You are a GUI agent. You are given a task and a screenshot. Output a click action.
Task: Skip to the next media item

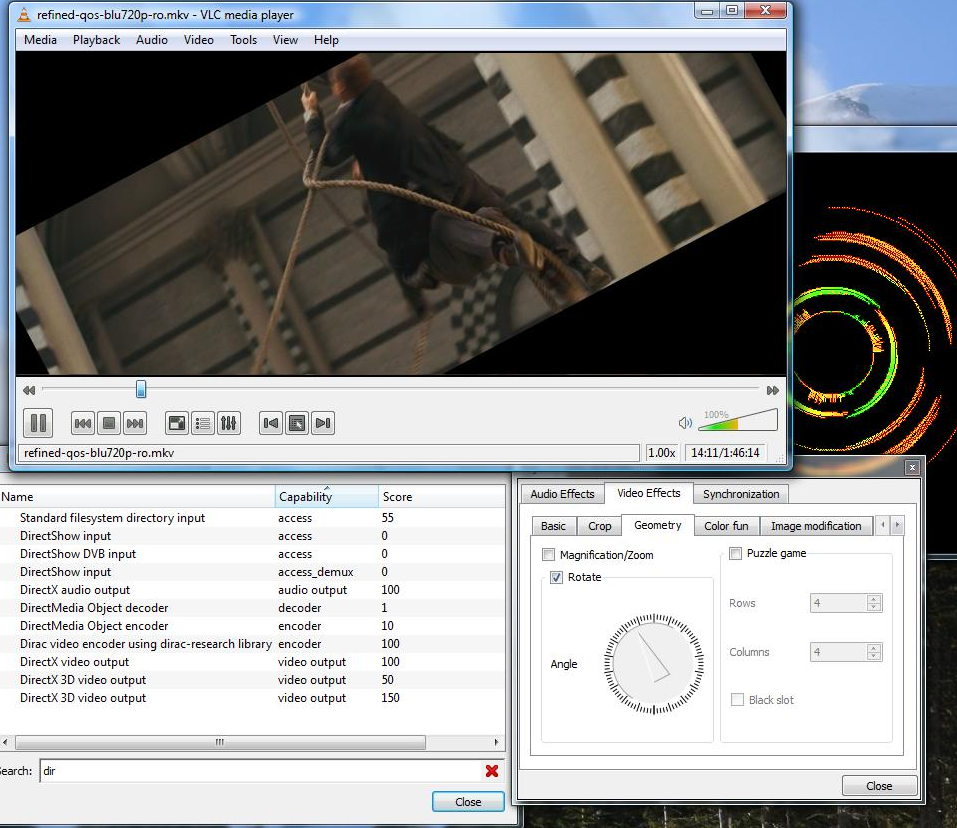click(135, 423)
